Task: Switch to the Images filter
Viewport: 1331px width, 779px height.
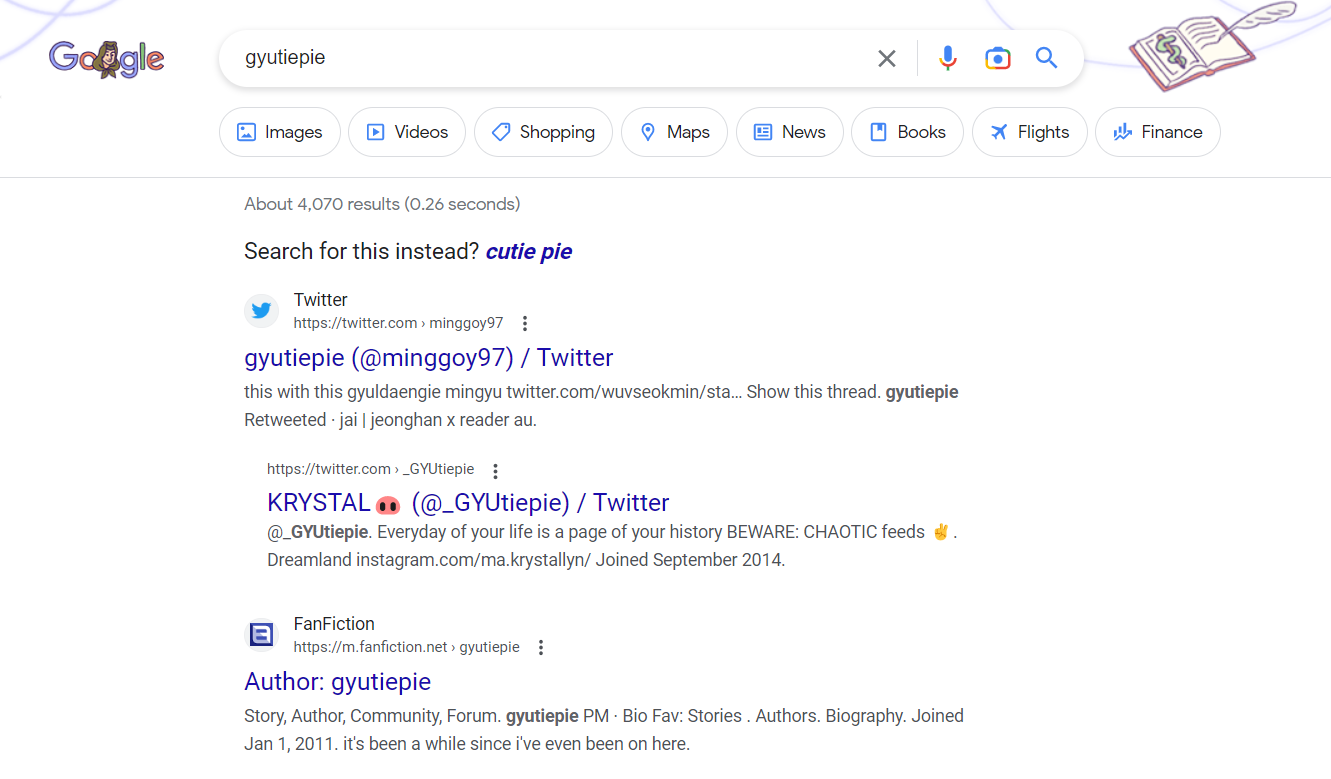Action: click(x=280, y=132)
